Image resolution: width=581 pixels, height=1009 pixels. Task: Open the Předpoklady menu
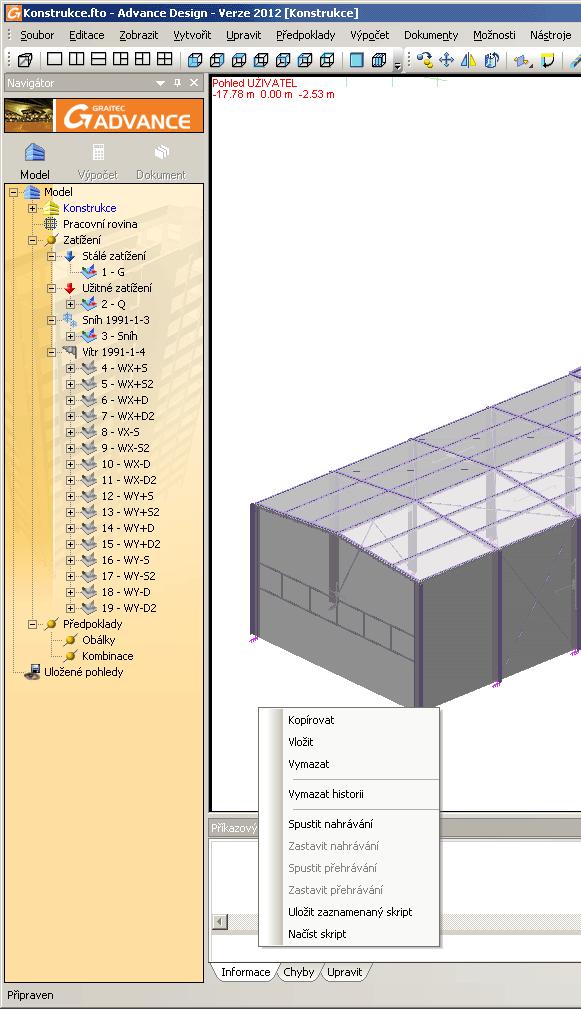pos(306,35)
